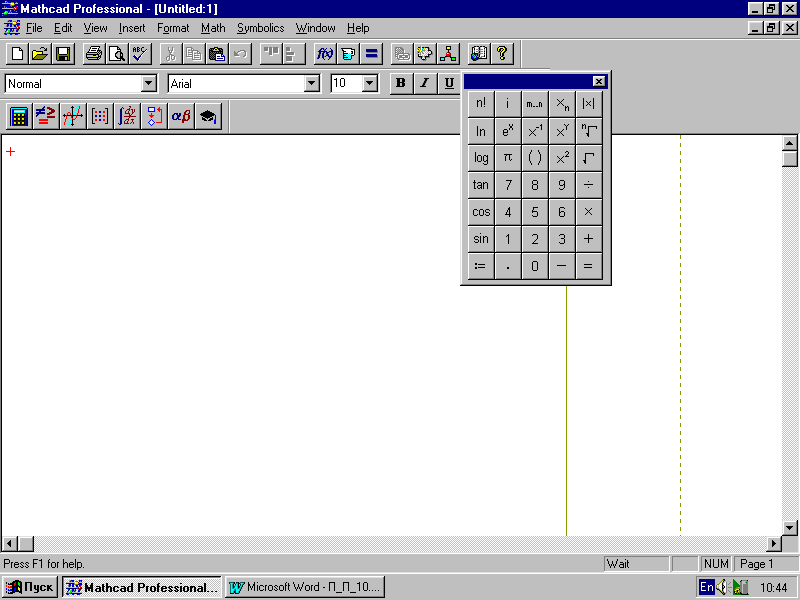Open Graph palette icon
Image resolution: width=800 pixels, height=600 pixels.
[73, 116]
